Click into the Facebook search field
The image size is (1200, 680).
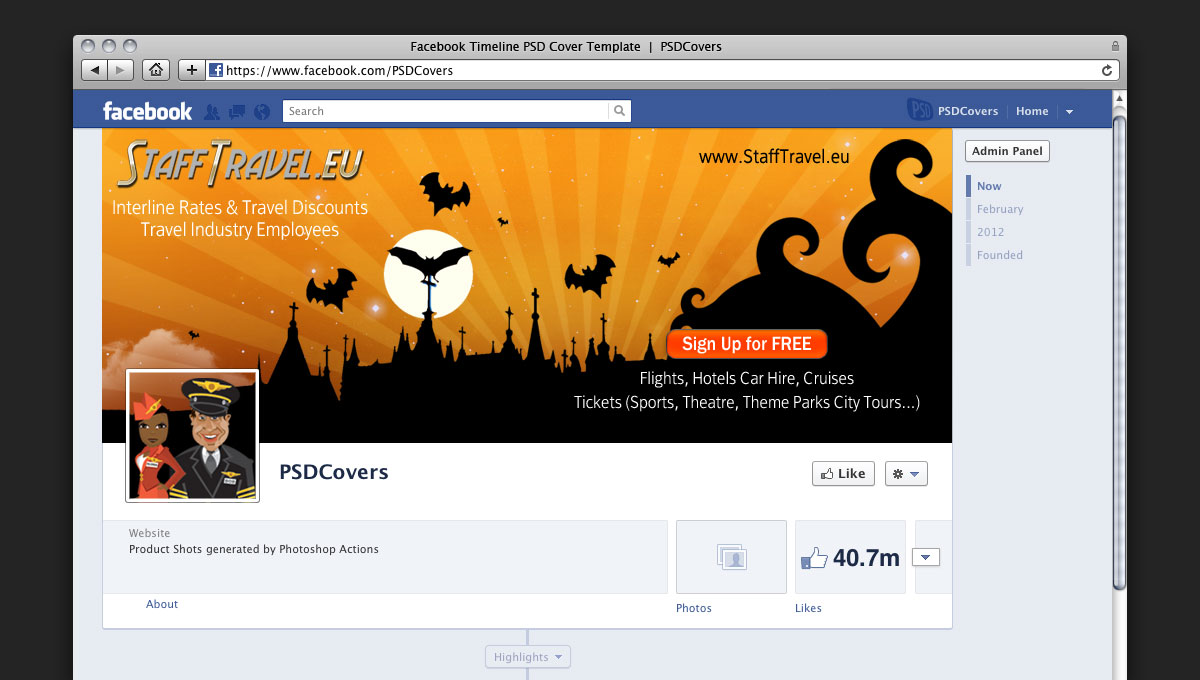click(446, 111)
